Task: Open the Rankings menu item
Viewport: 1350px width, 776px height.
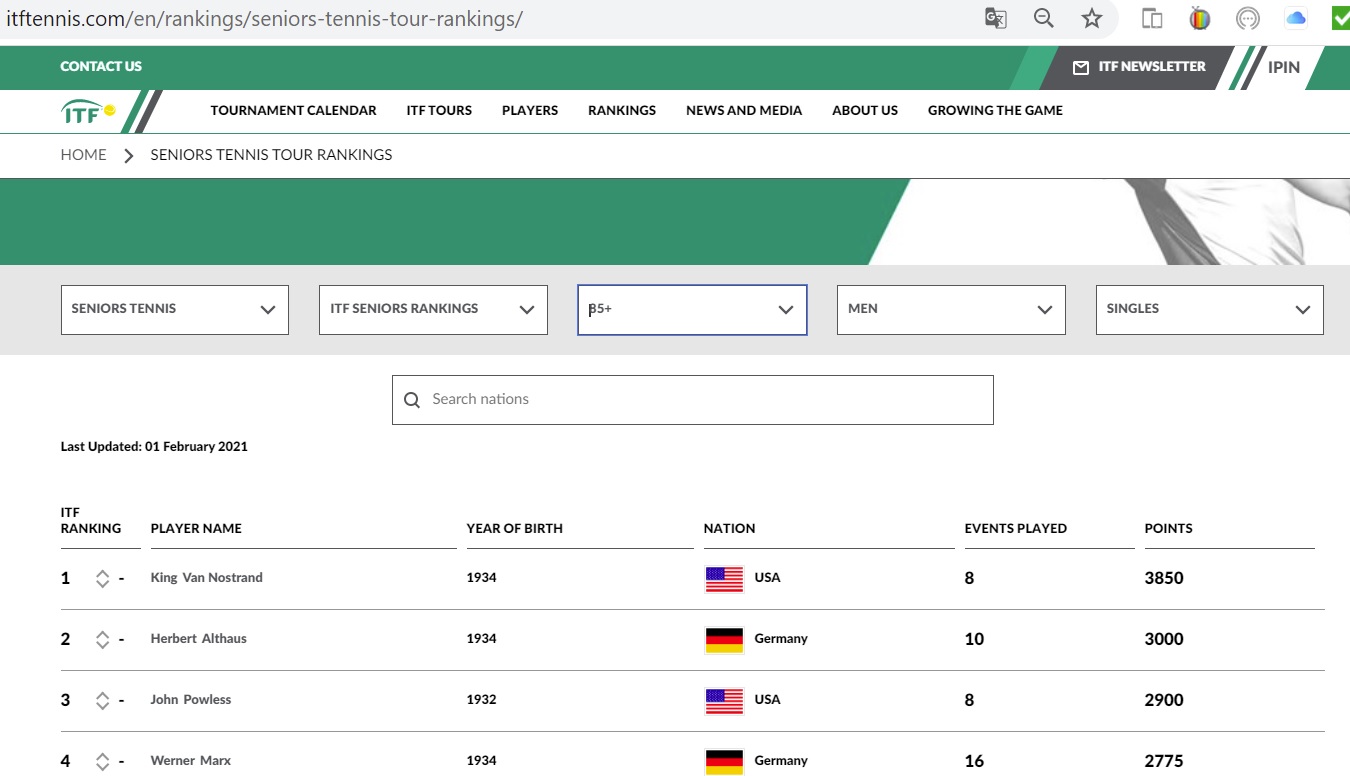Action: click(622, 111)
